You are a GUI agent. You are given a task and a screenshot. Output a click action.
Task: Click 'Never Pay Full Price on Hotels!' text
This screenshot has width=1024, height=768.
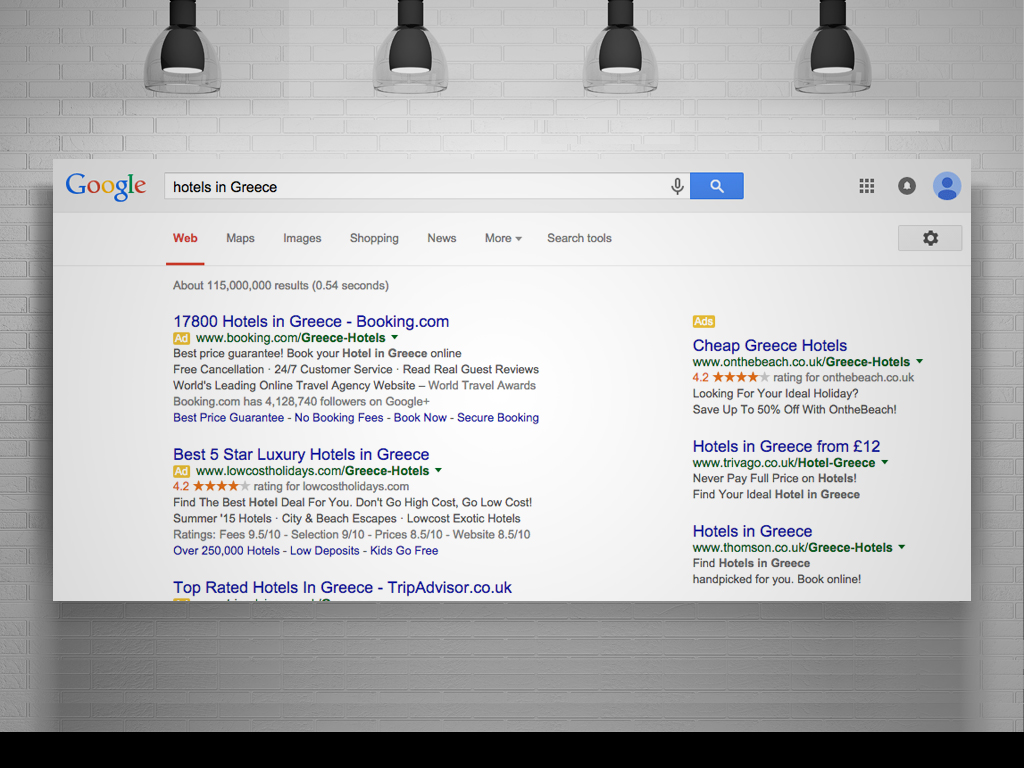coord(774,479)
